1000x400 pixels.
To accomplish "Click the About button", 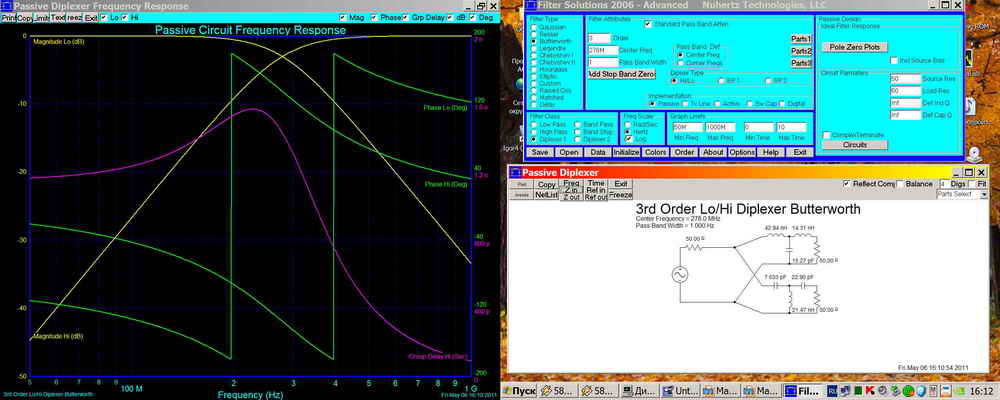I will coord(713,152).
